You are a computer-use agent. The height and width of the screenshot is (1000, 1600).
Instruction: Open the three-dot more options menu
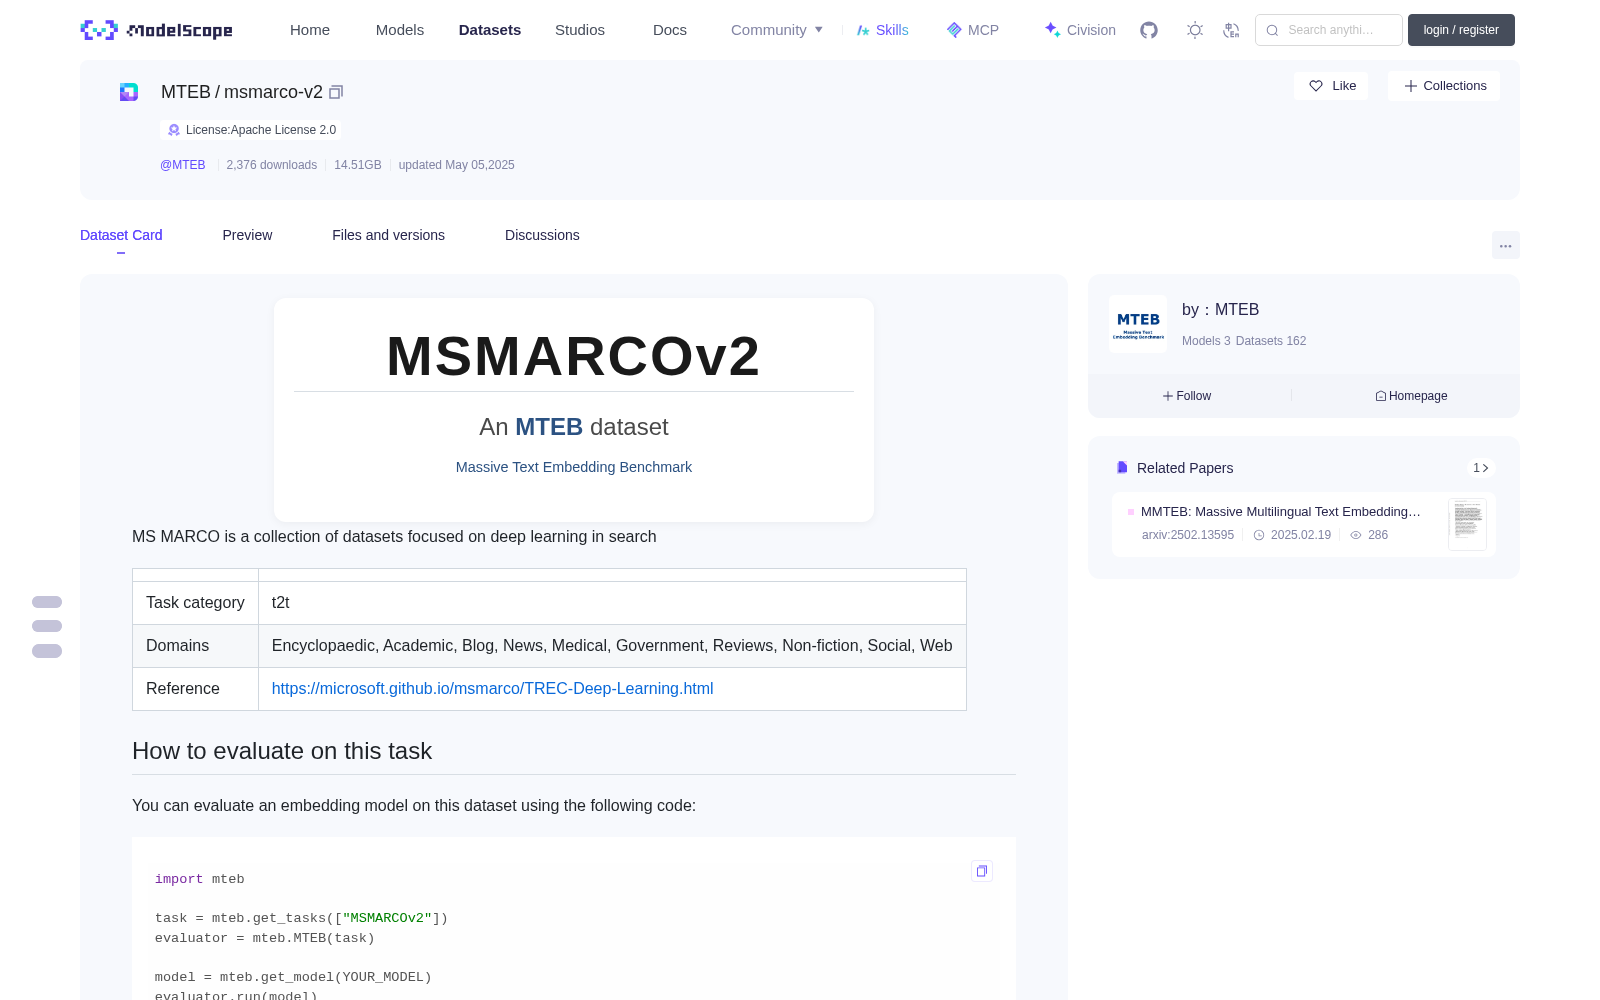click(1505, 245)
